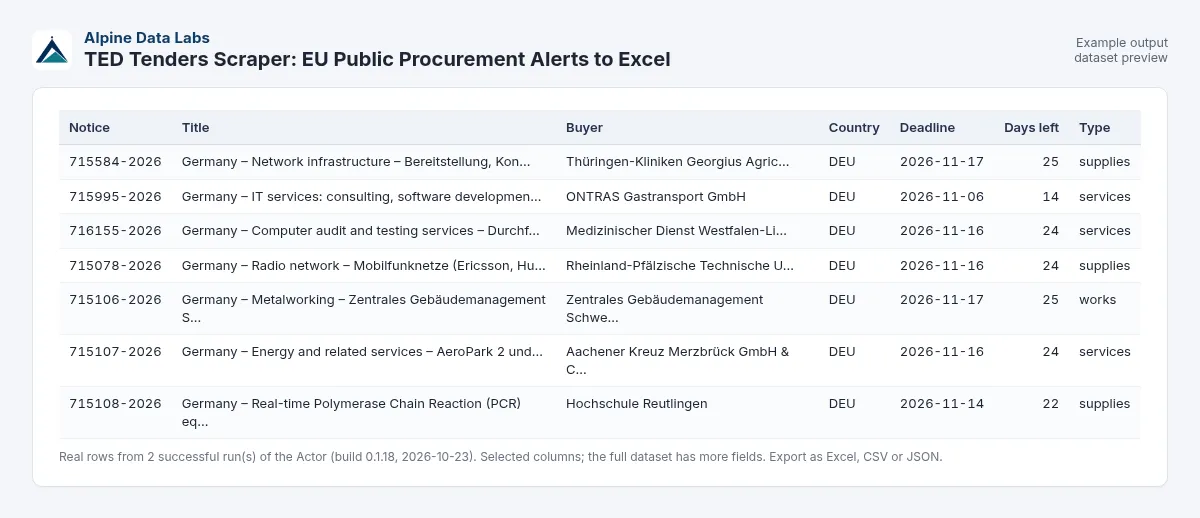
Task: Click the Network infrastructure tender title
Action: coord(356,162)
